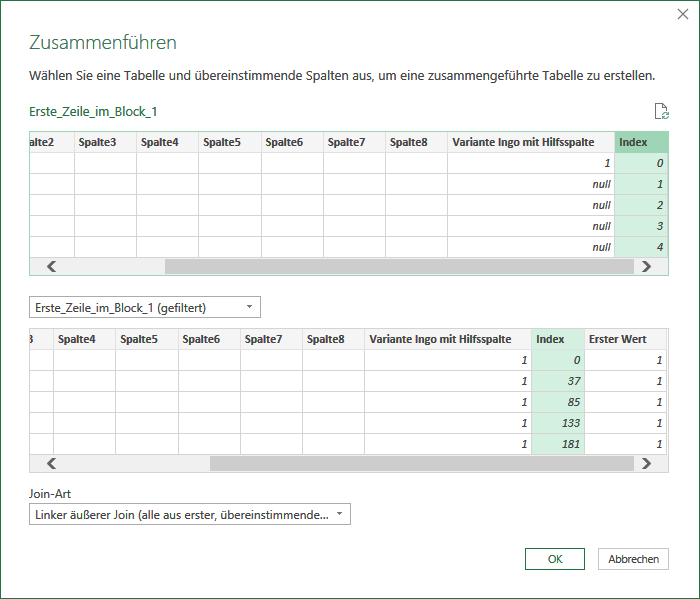The image size is (700, 599).
Task: Click the refresh preview document icon
Action: [x=662, y=111]
